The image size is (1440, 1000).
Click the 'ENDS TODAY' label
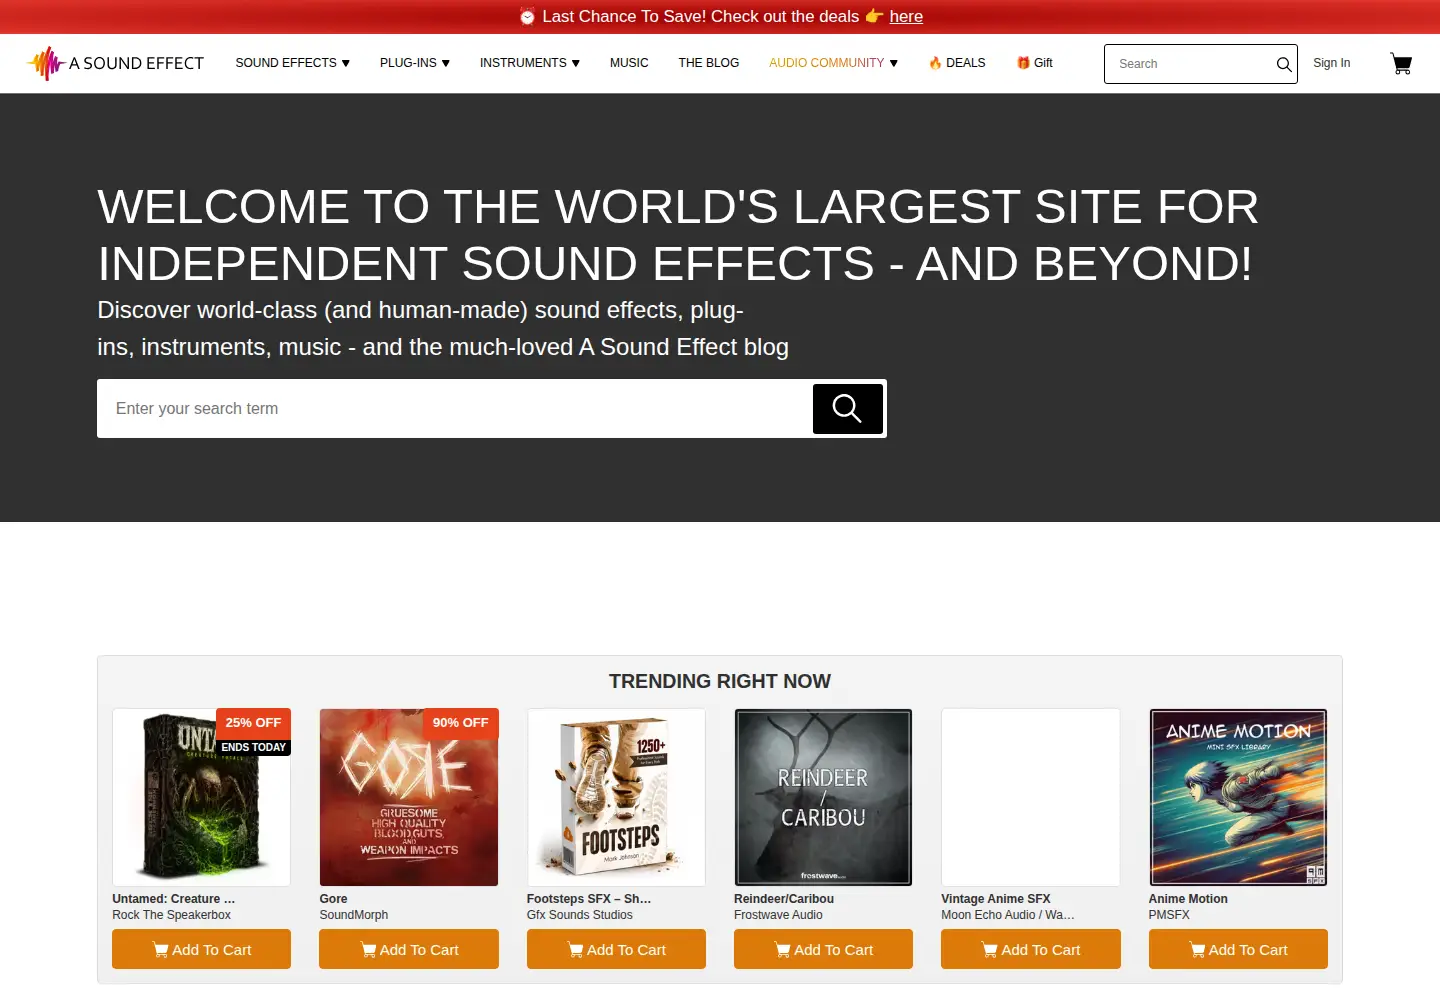pyautogui.click(x=254, y=747)
